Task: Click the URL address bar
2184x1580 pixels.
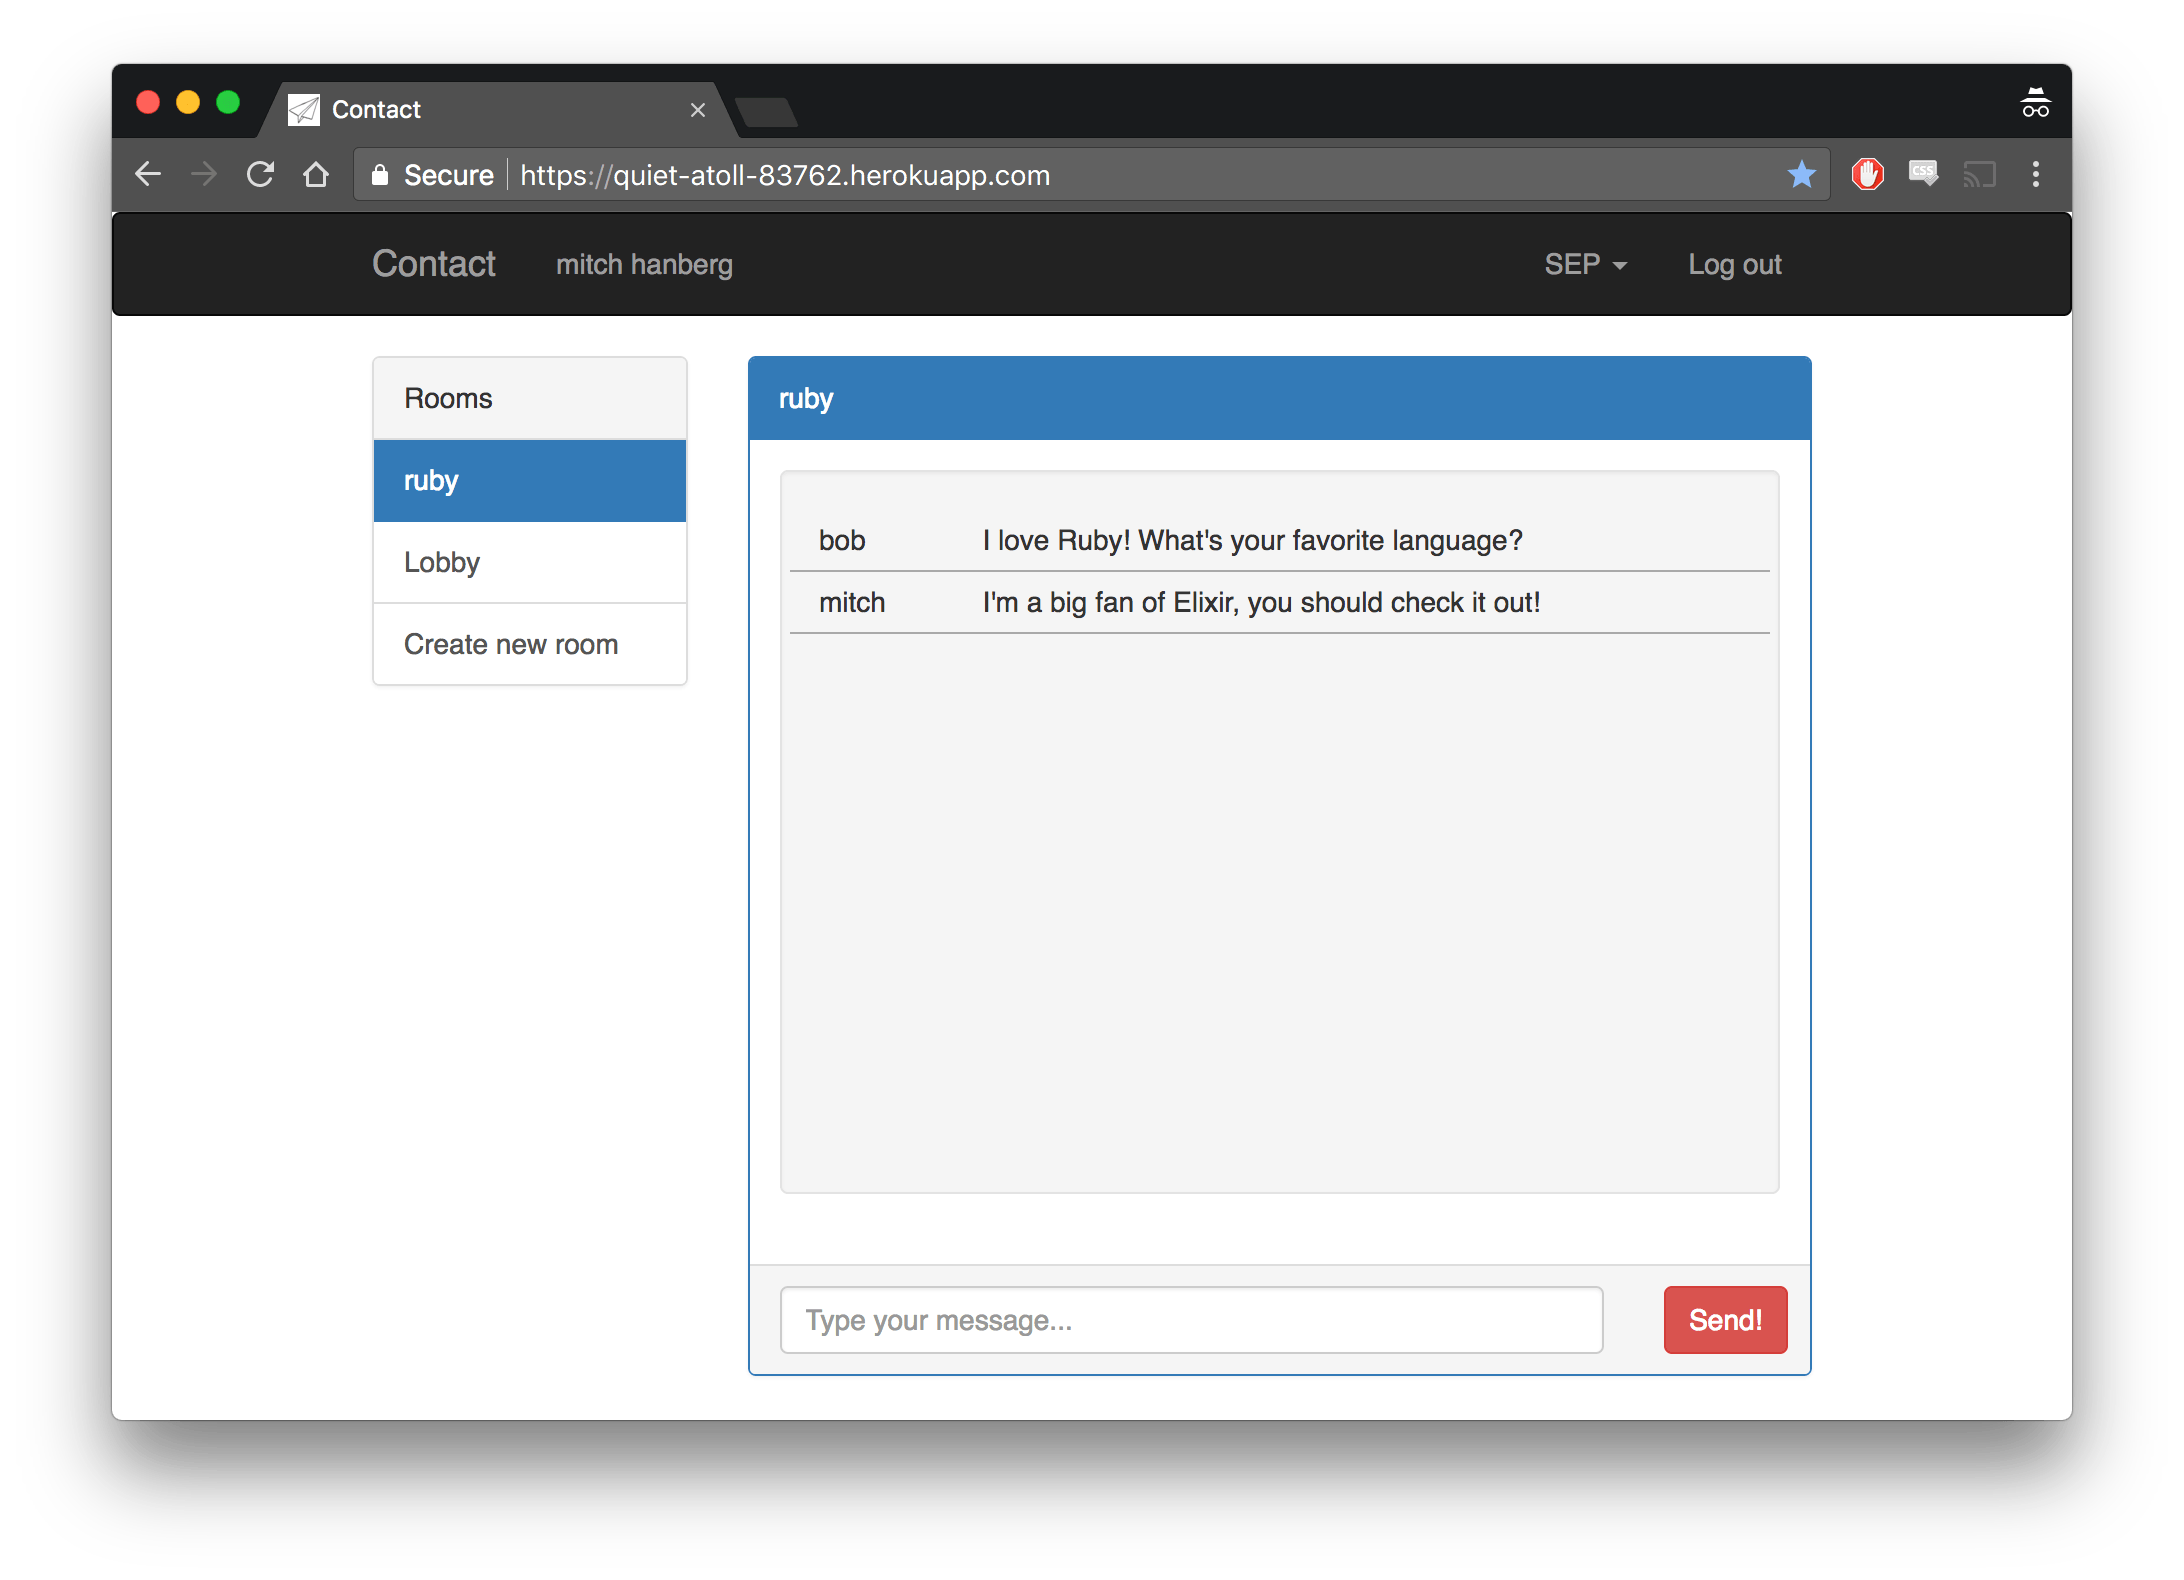Action: coord(1100,175)
